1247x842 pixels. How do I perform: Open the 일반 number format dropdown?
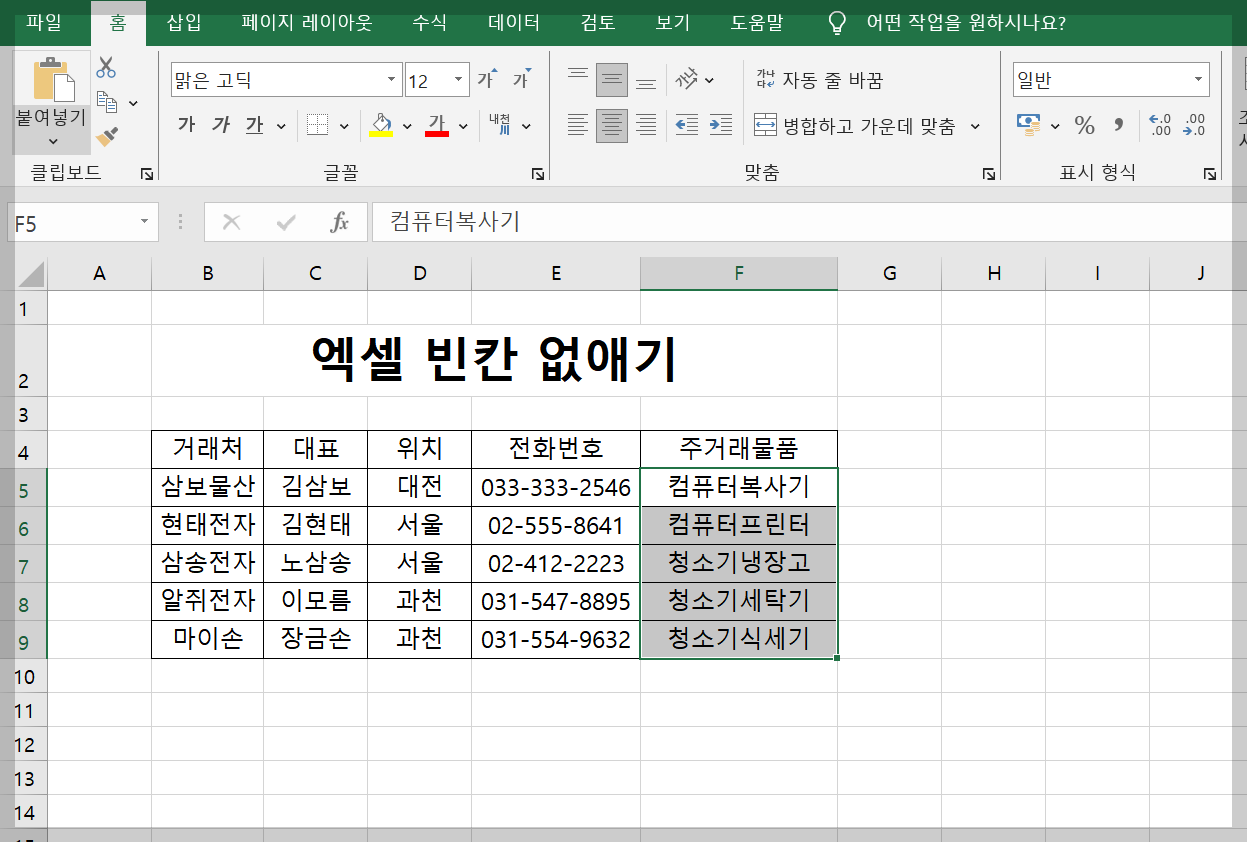tap(1196, 78)
